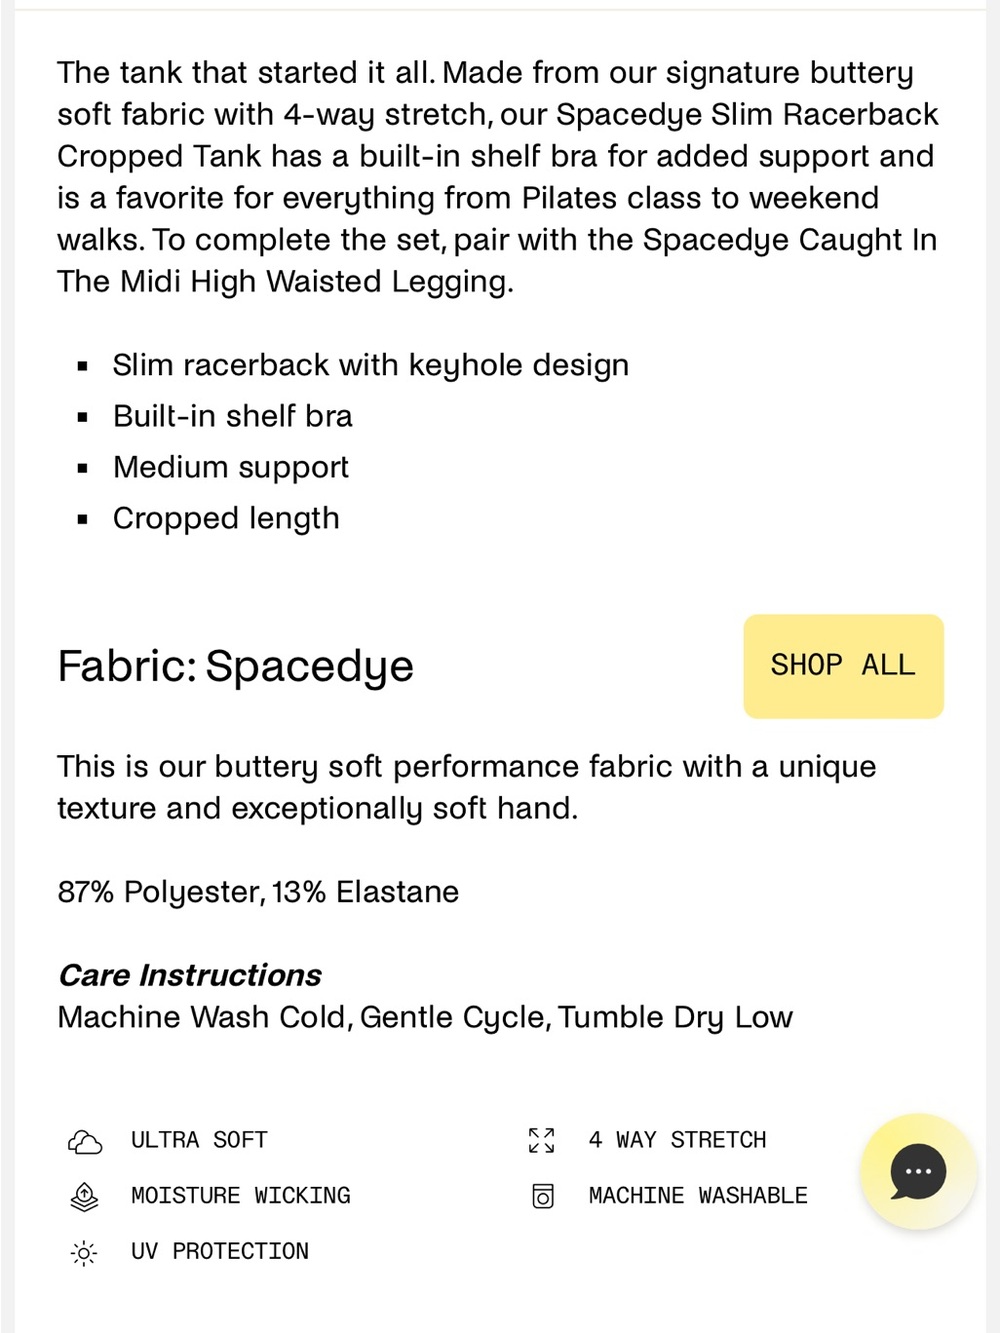The height and width of the screenshot is (1333, 1000).
Task: Click the Cropped length bullet item
Action: [x=226, y=518]
